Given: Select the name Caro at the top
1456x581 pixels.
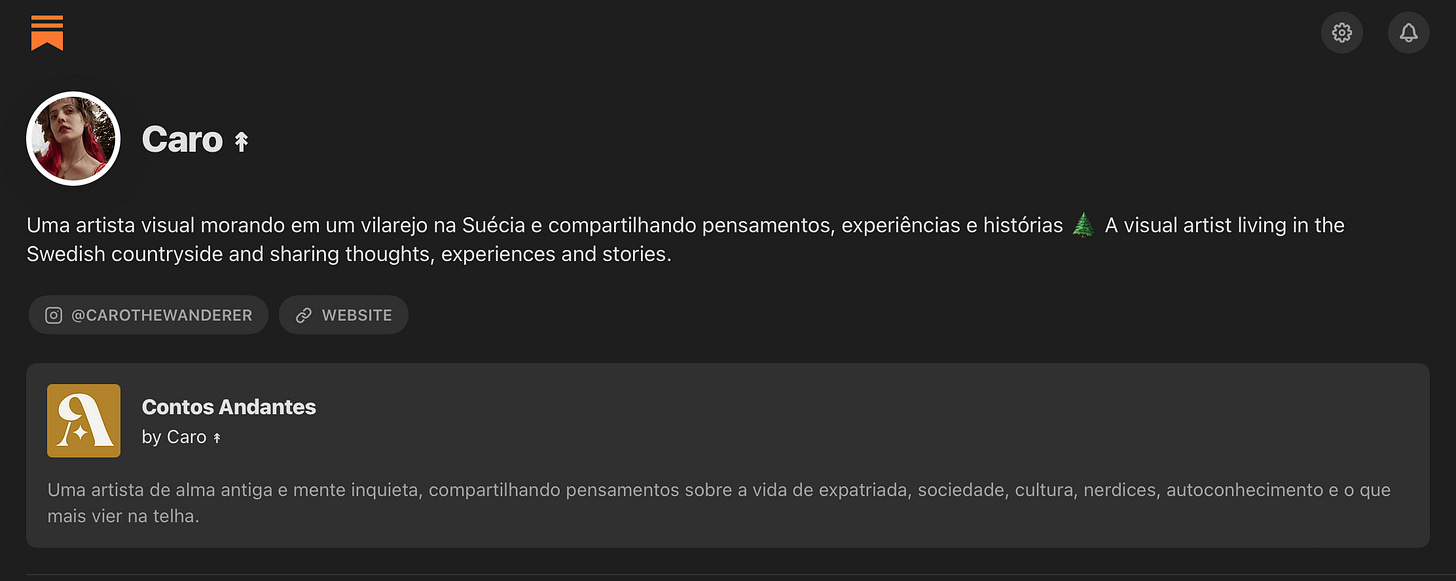Looking at the screenshot, I should 183,140.
